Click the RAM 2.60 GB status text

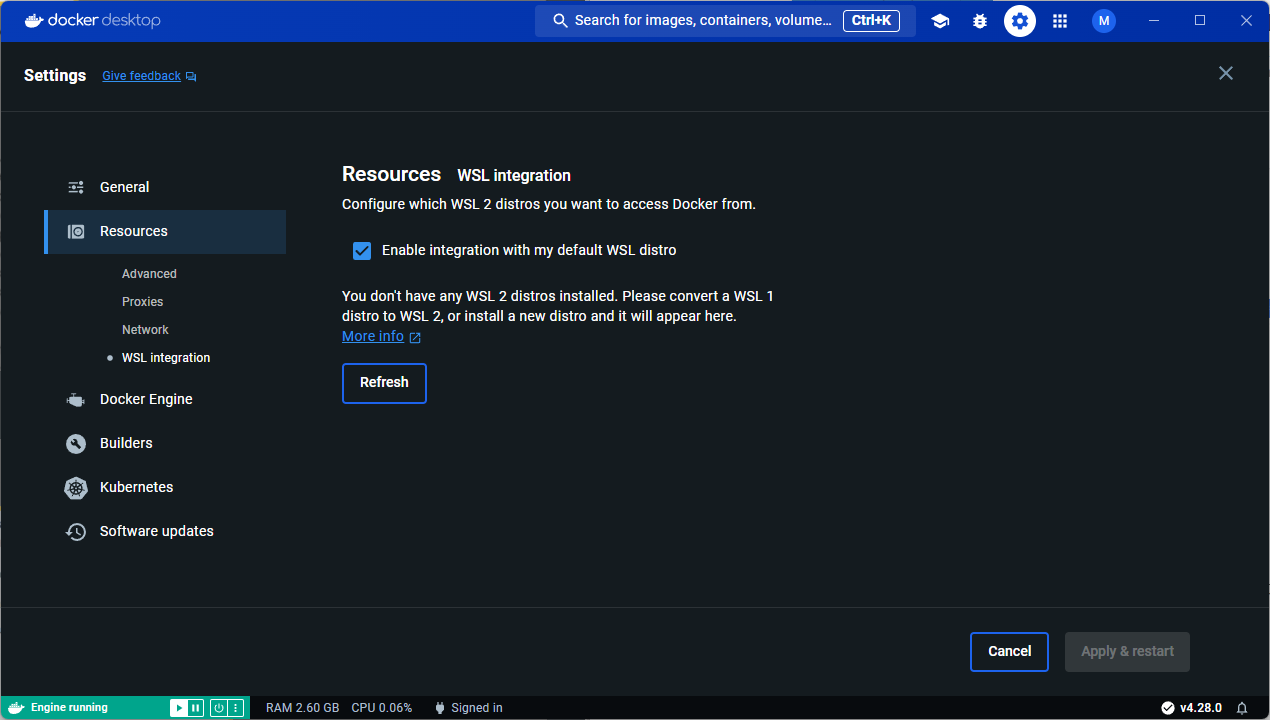(x=302, y=708)
